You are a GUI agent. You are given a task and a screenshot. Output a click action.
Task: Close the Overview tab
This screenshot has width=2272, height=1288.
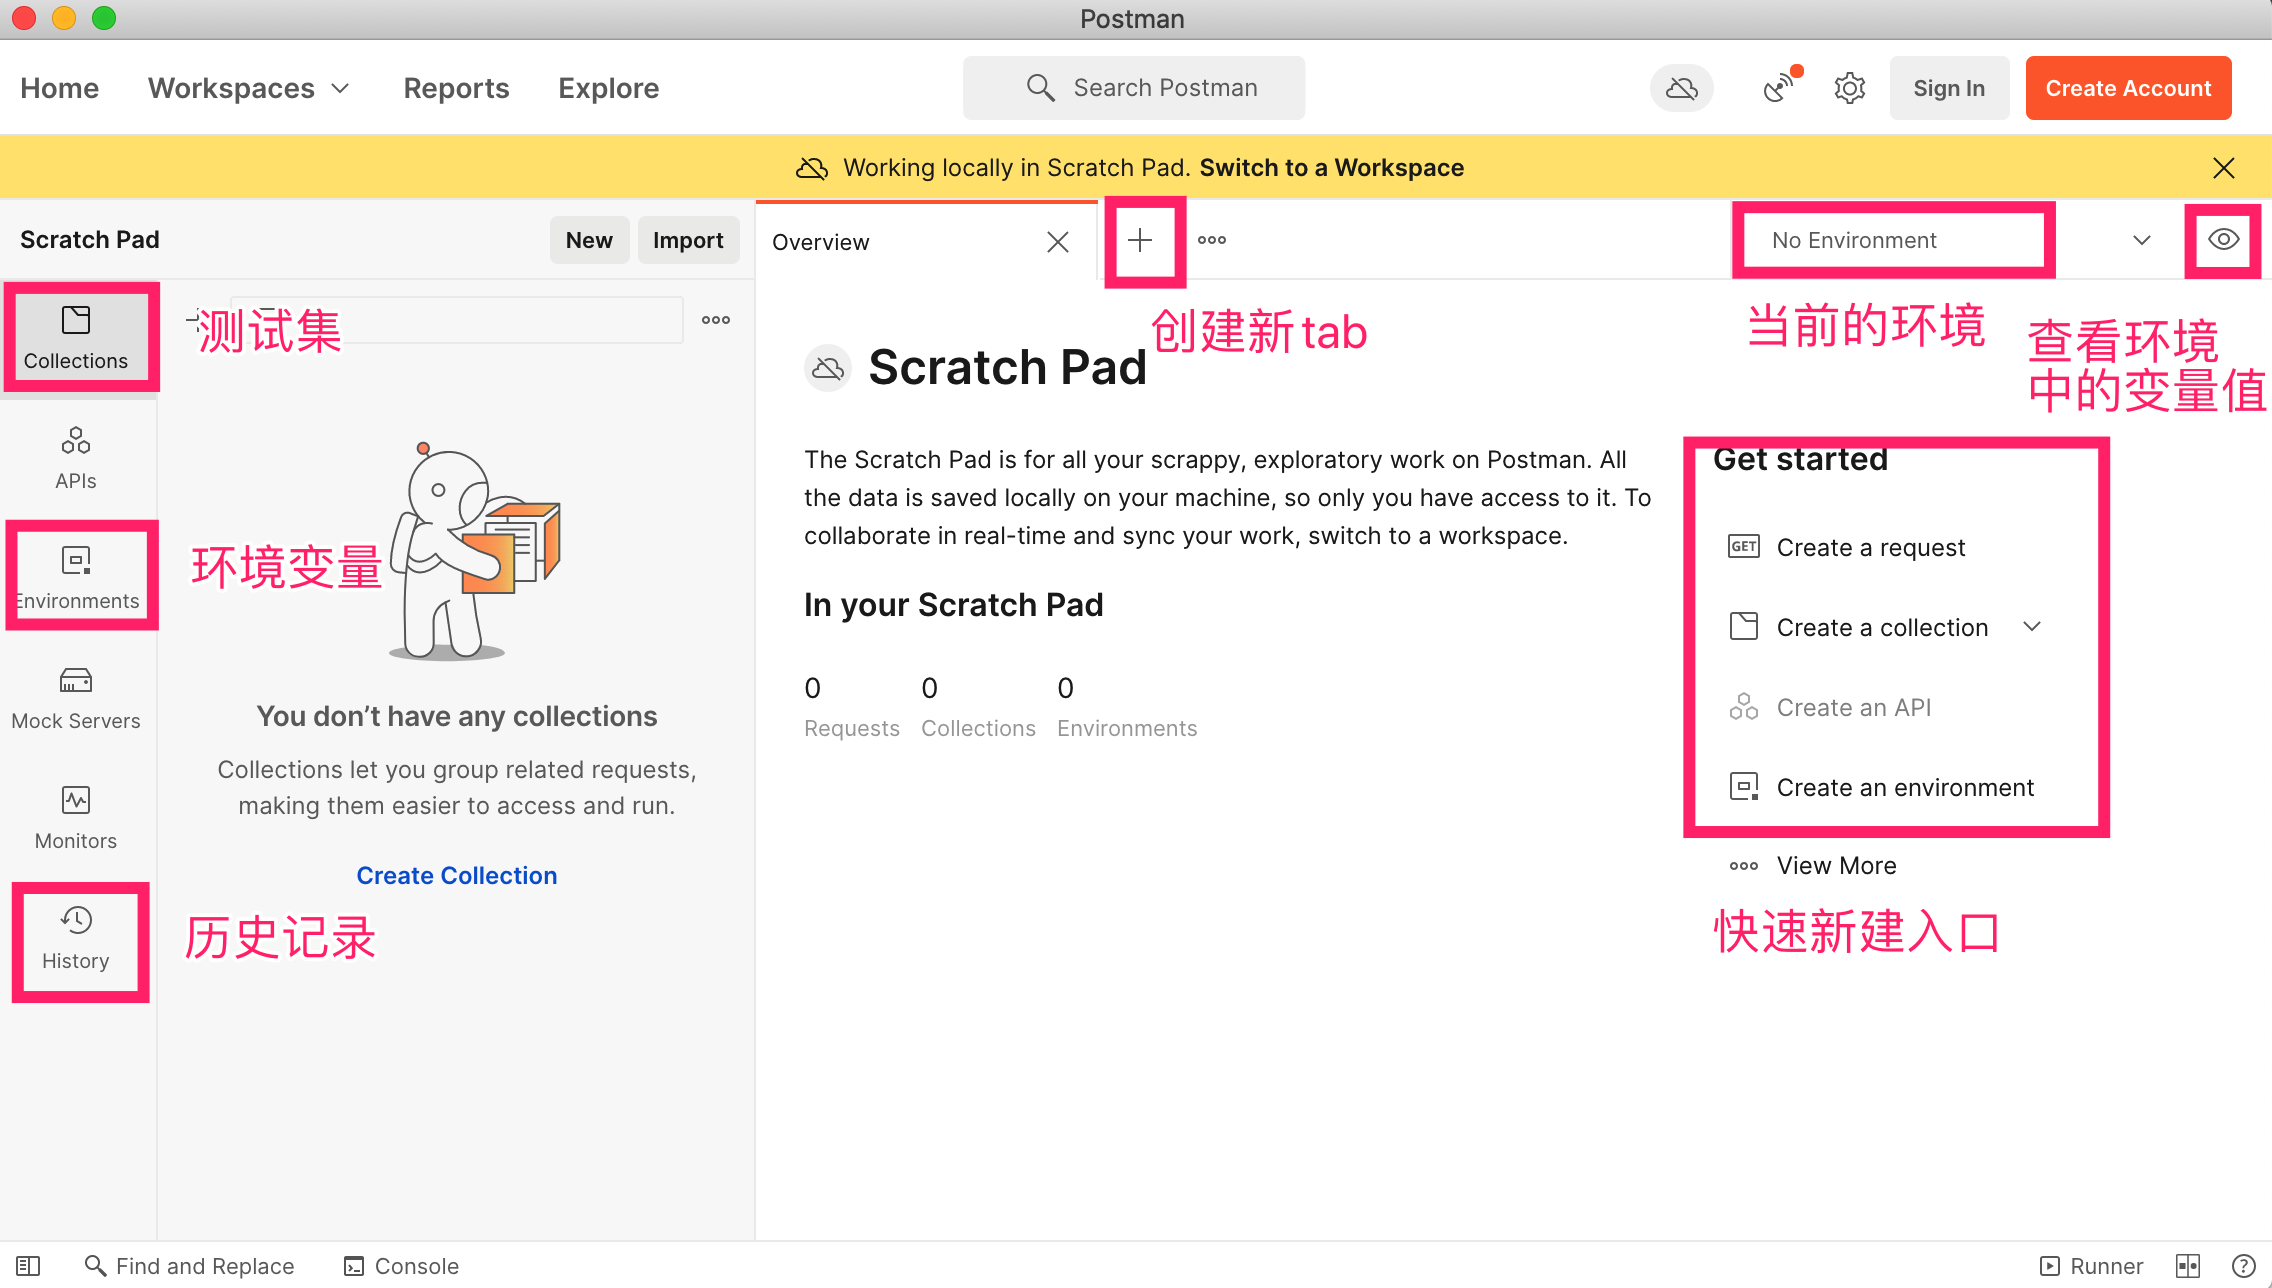click(1058, 242)
